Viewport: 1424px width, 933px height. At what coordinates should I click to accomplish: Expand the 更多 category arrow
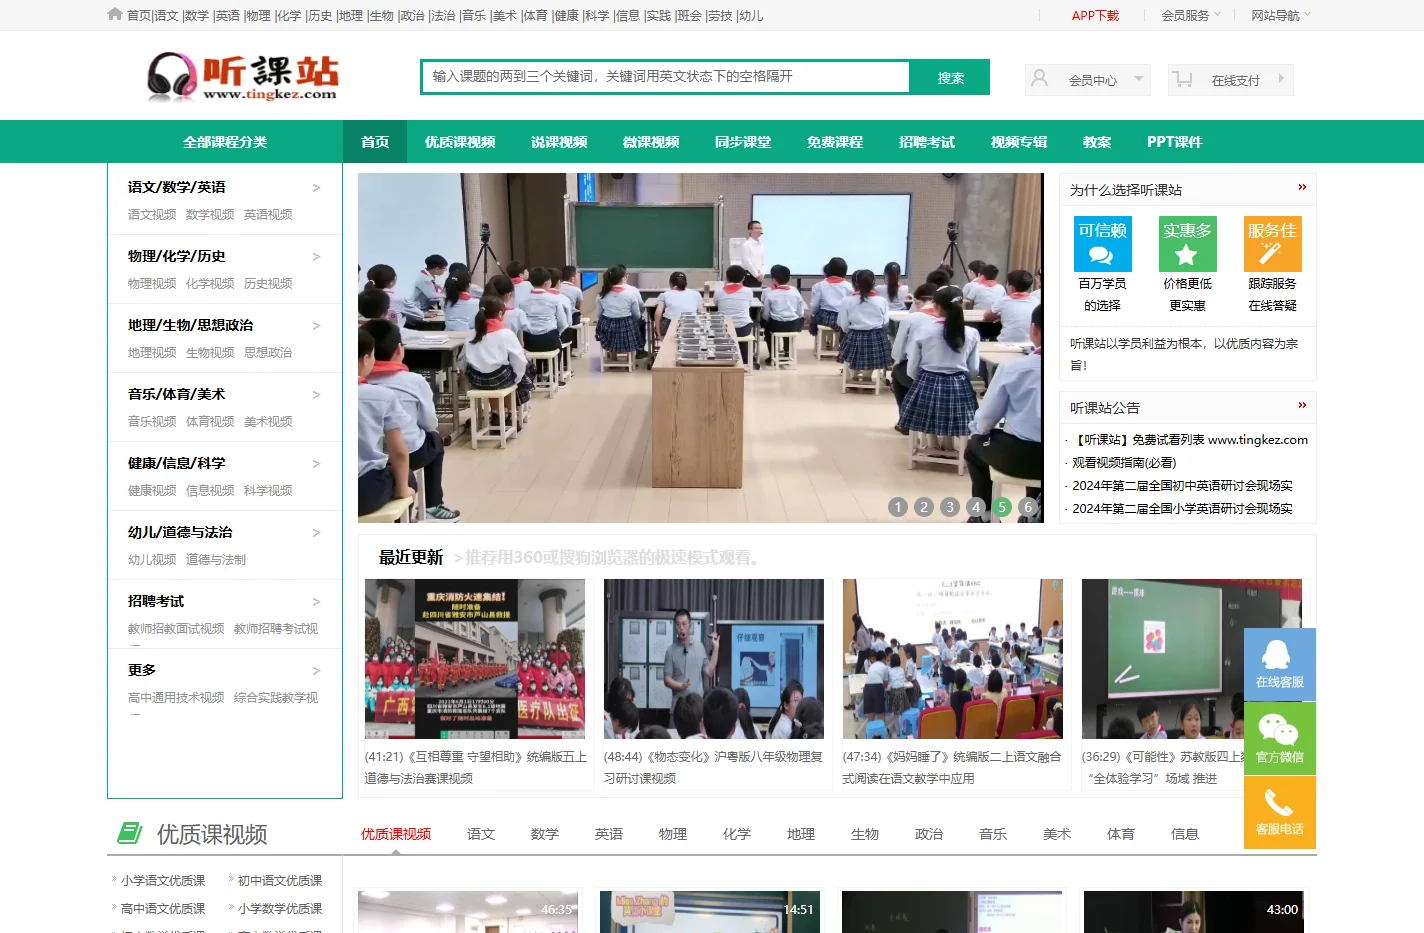tap(316, 670)
